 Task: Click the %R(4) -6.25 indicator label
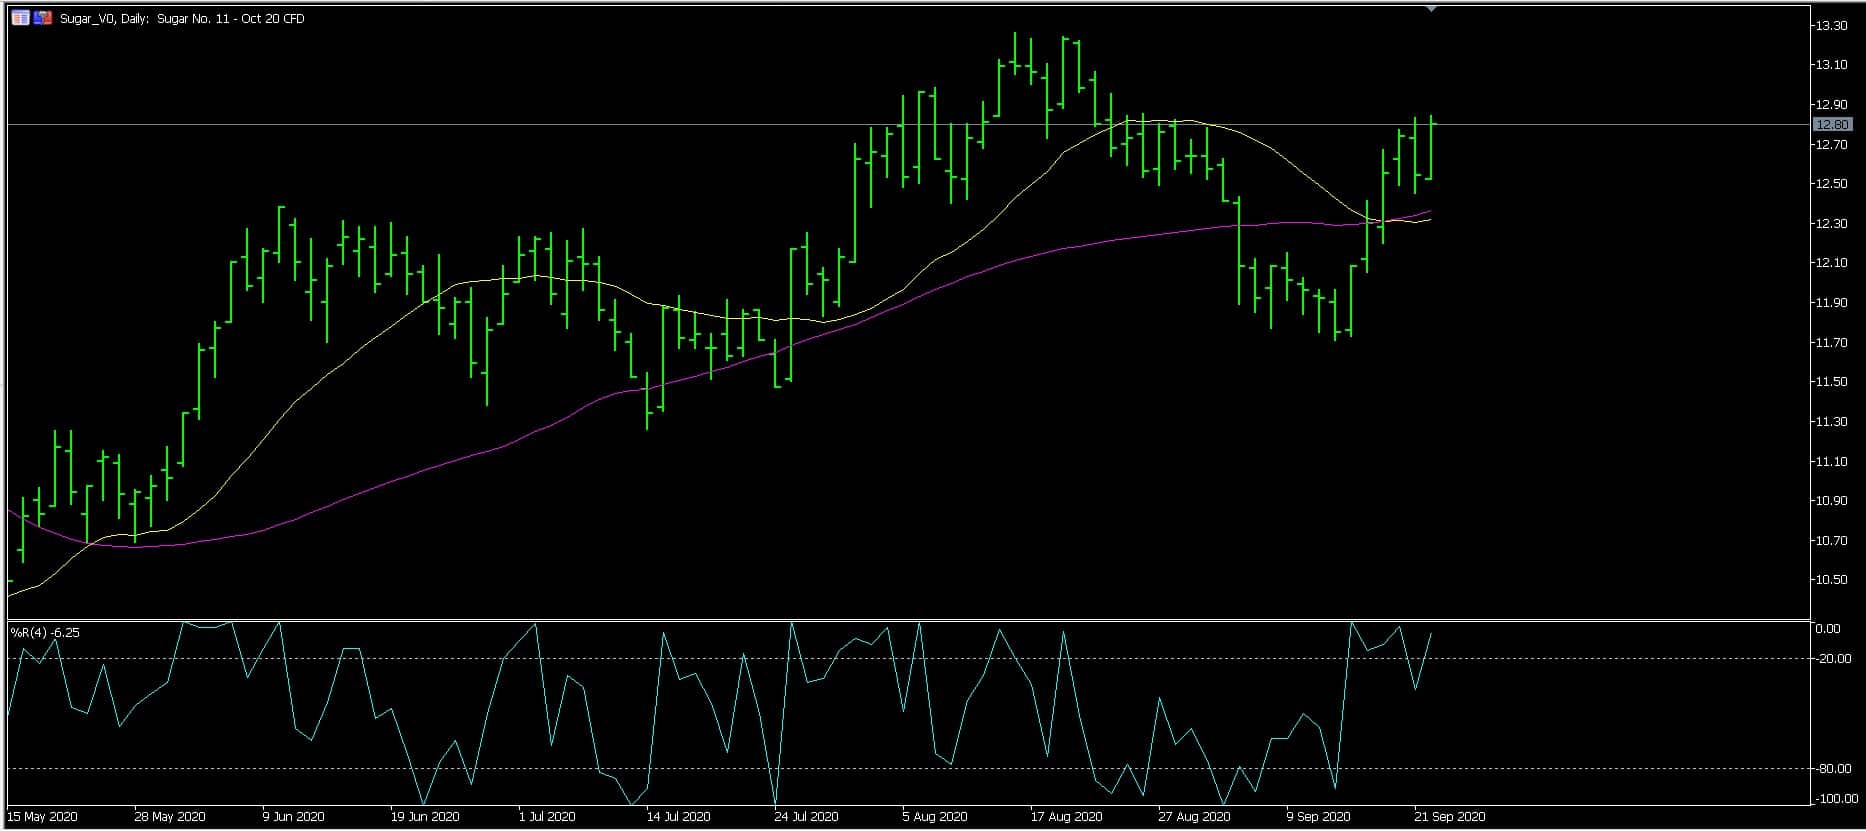pos(45,633)
